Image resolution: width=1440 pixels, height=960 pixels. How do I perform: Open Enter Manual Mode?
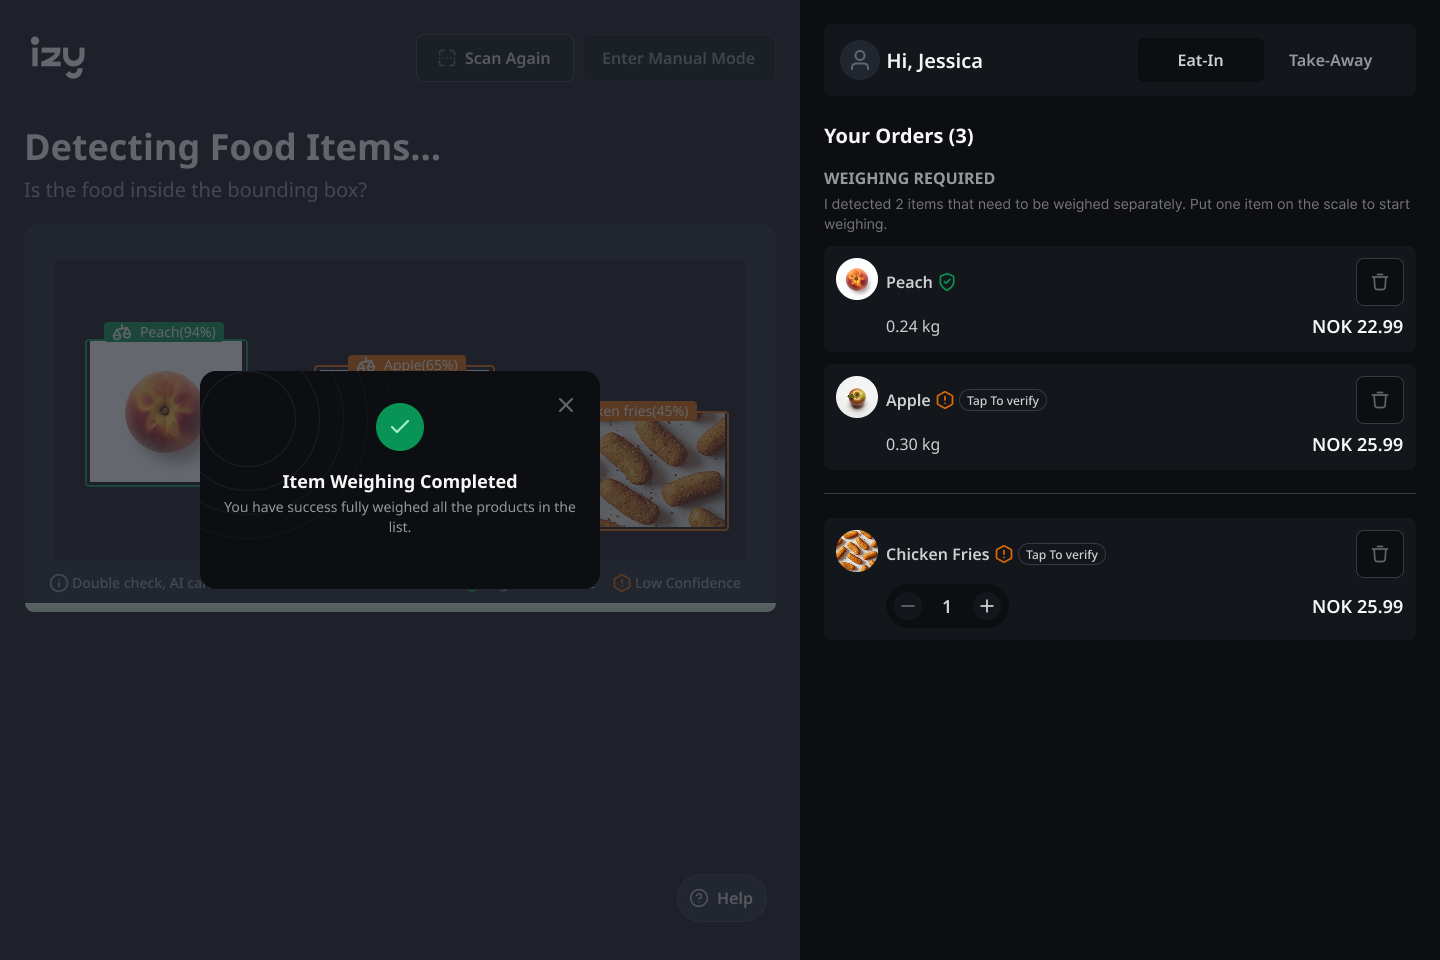point(679,58)
